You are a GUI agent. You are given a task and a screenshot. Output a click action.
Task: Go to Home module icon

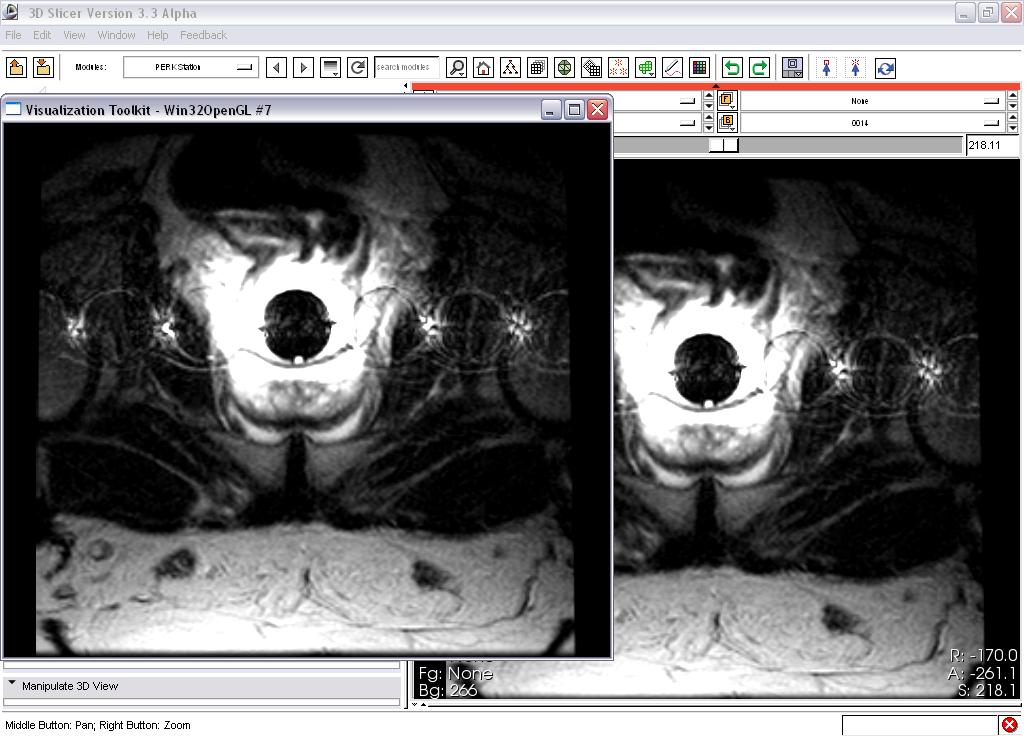coord(483,68)
